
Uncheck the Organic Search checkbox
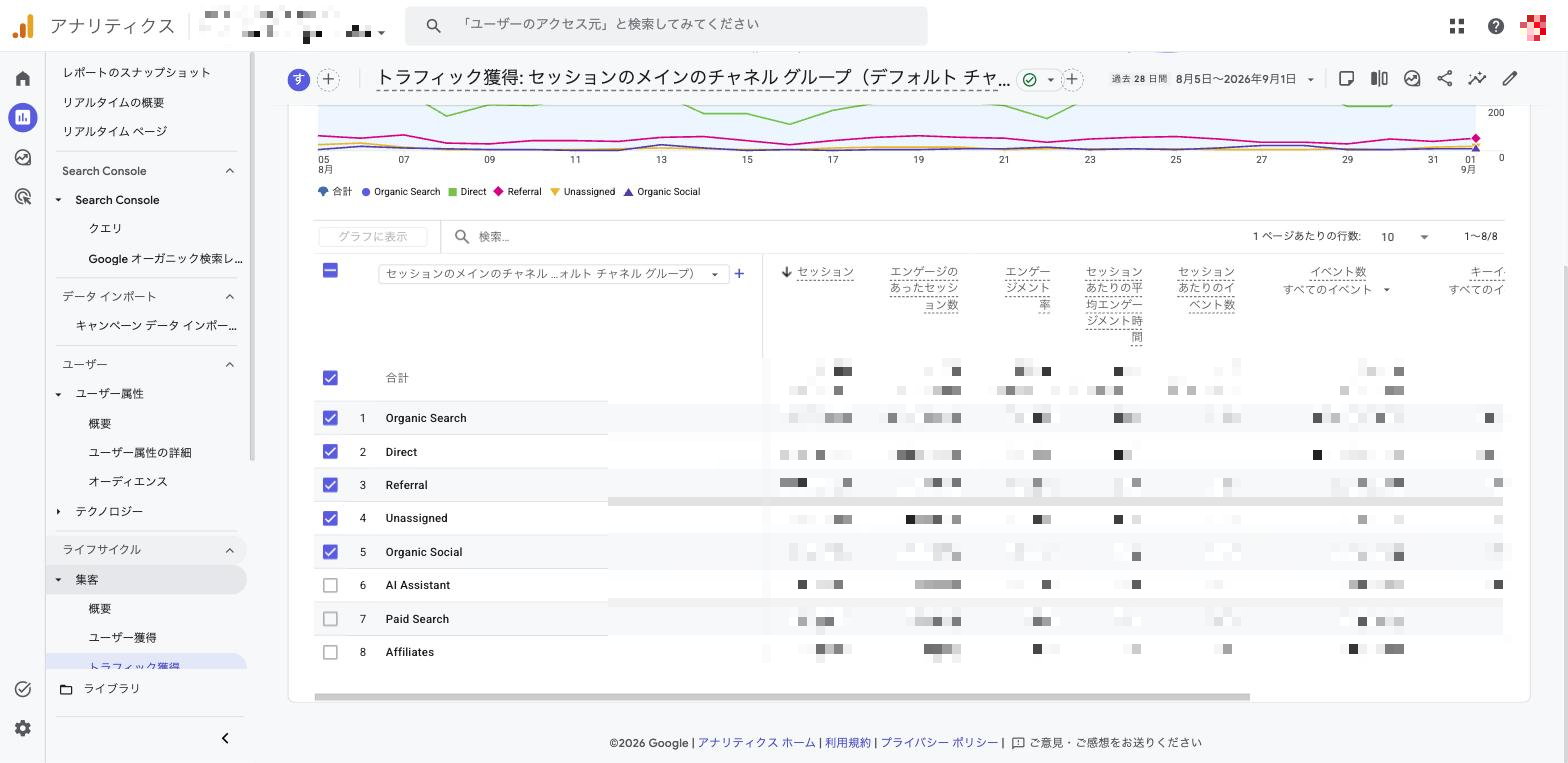tap(330, 418)
